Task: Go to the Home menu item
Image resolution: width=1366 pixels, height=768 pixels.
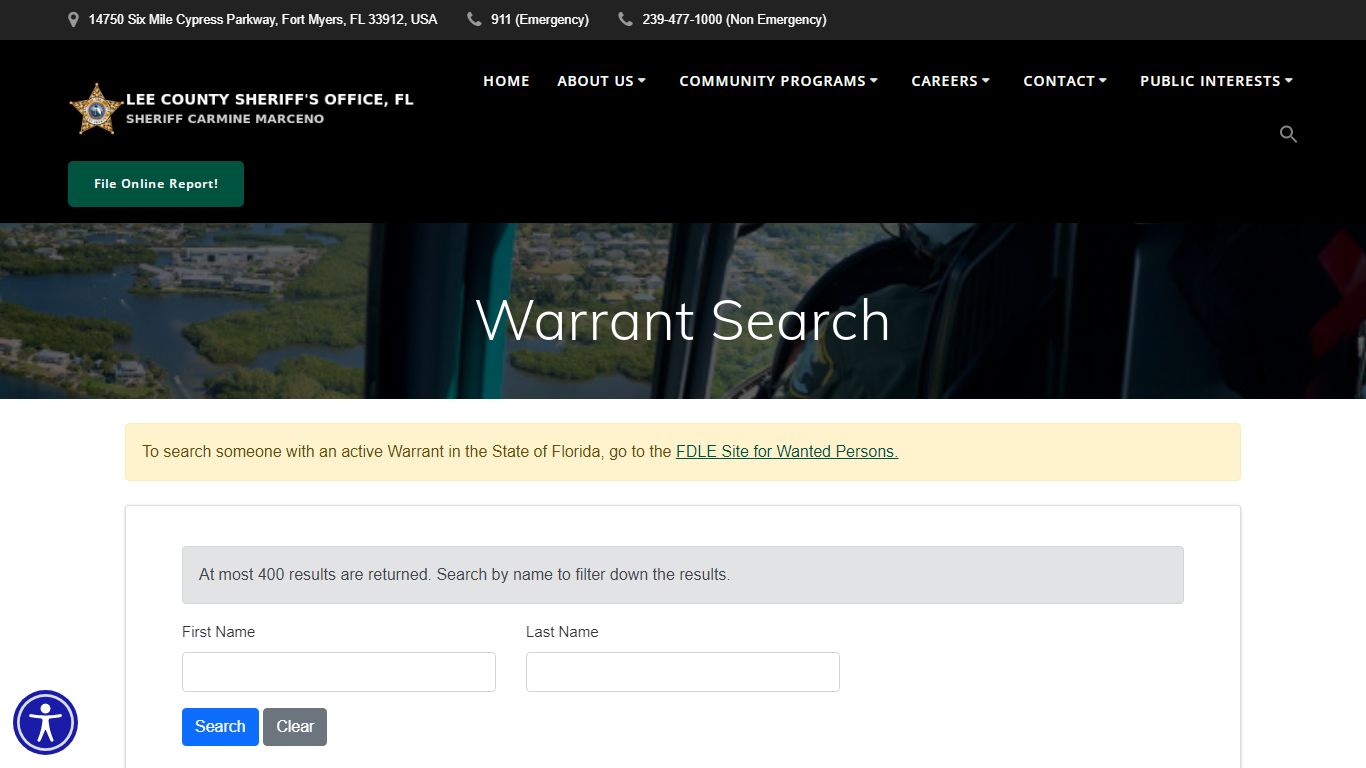Action: [506, 81]
